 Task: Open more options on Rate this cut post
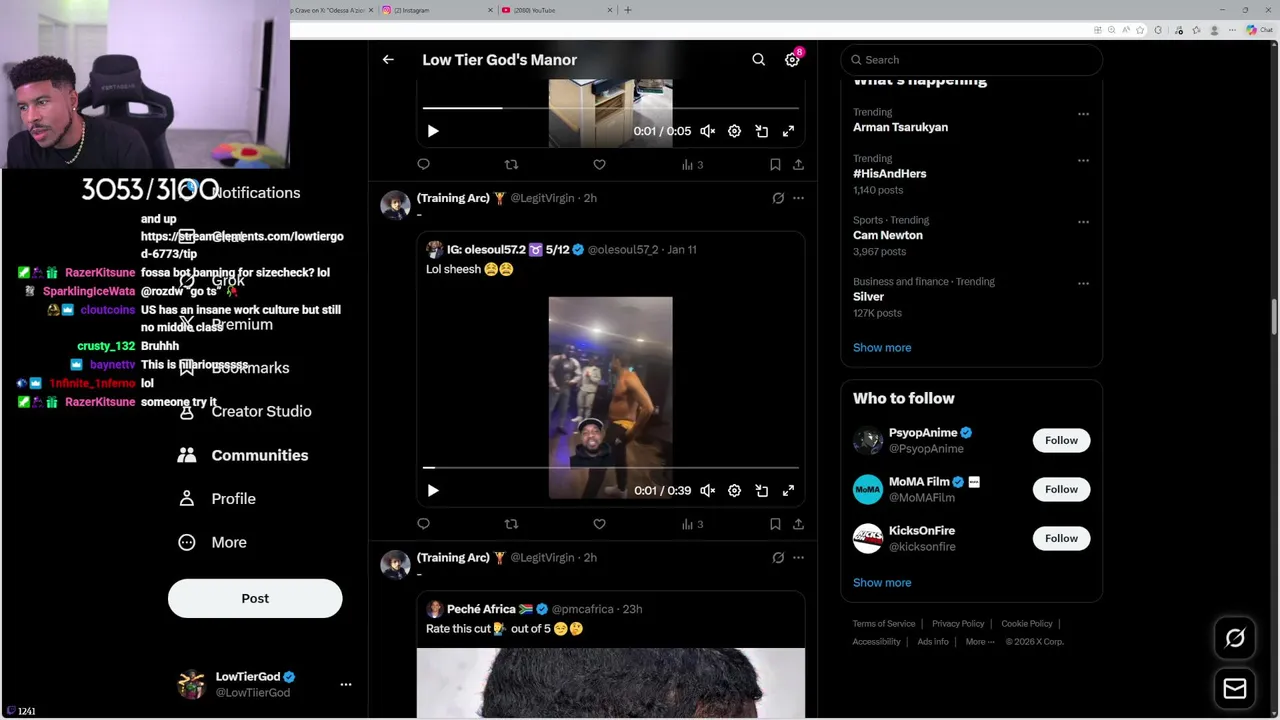click(798, 558)
